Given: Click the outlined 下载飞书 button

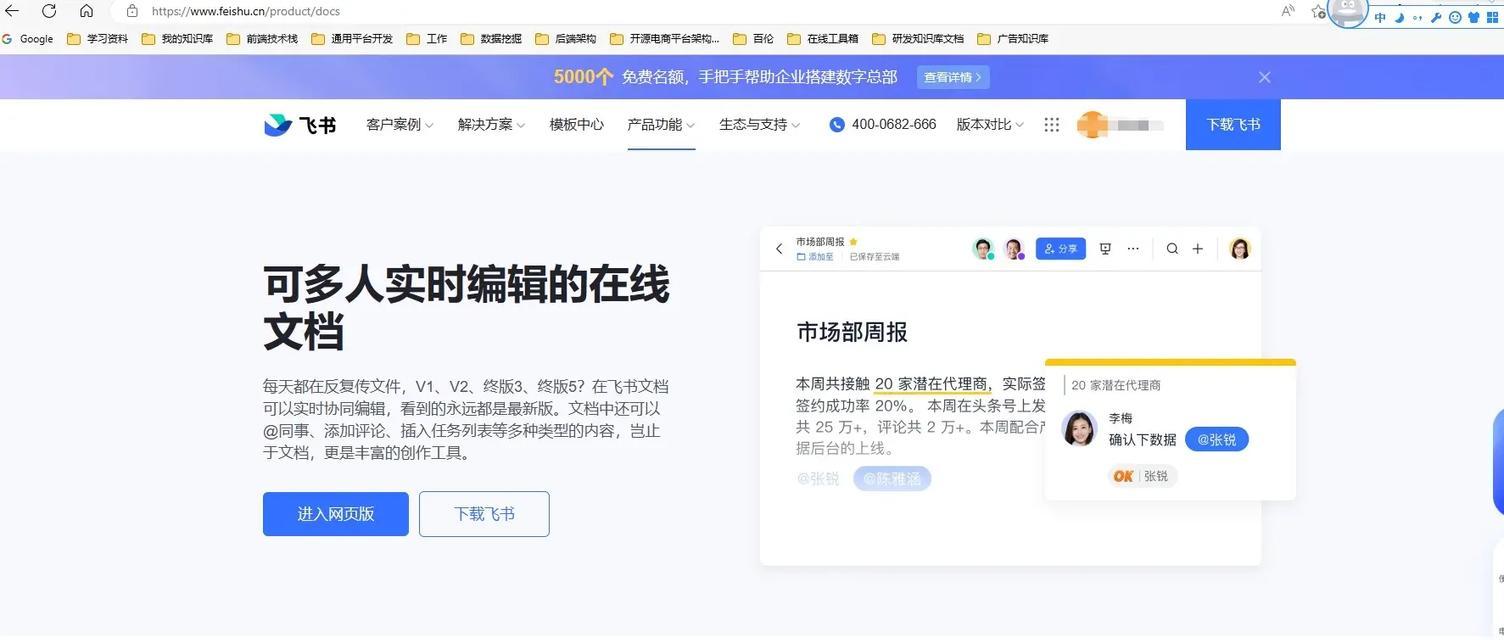Looking at the screenshot, I should pyautogui.click(x=484, y=514).
